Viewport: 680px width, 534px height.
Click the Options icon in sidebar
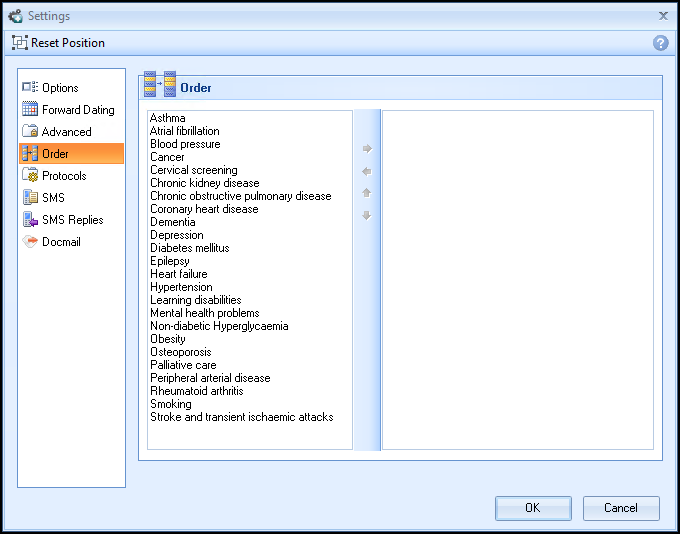coord(30,88)
